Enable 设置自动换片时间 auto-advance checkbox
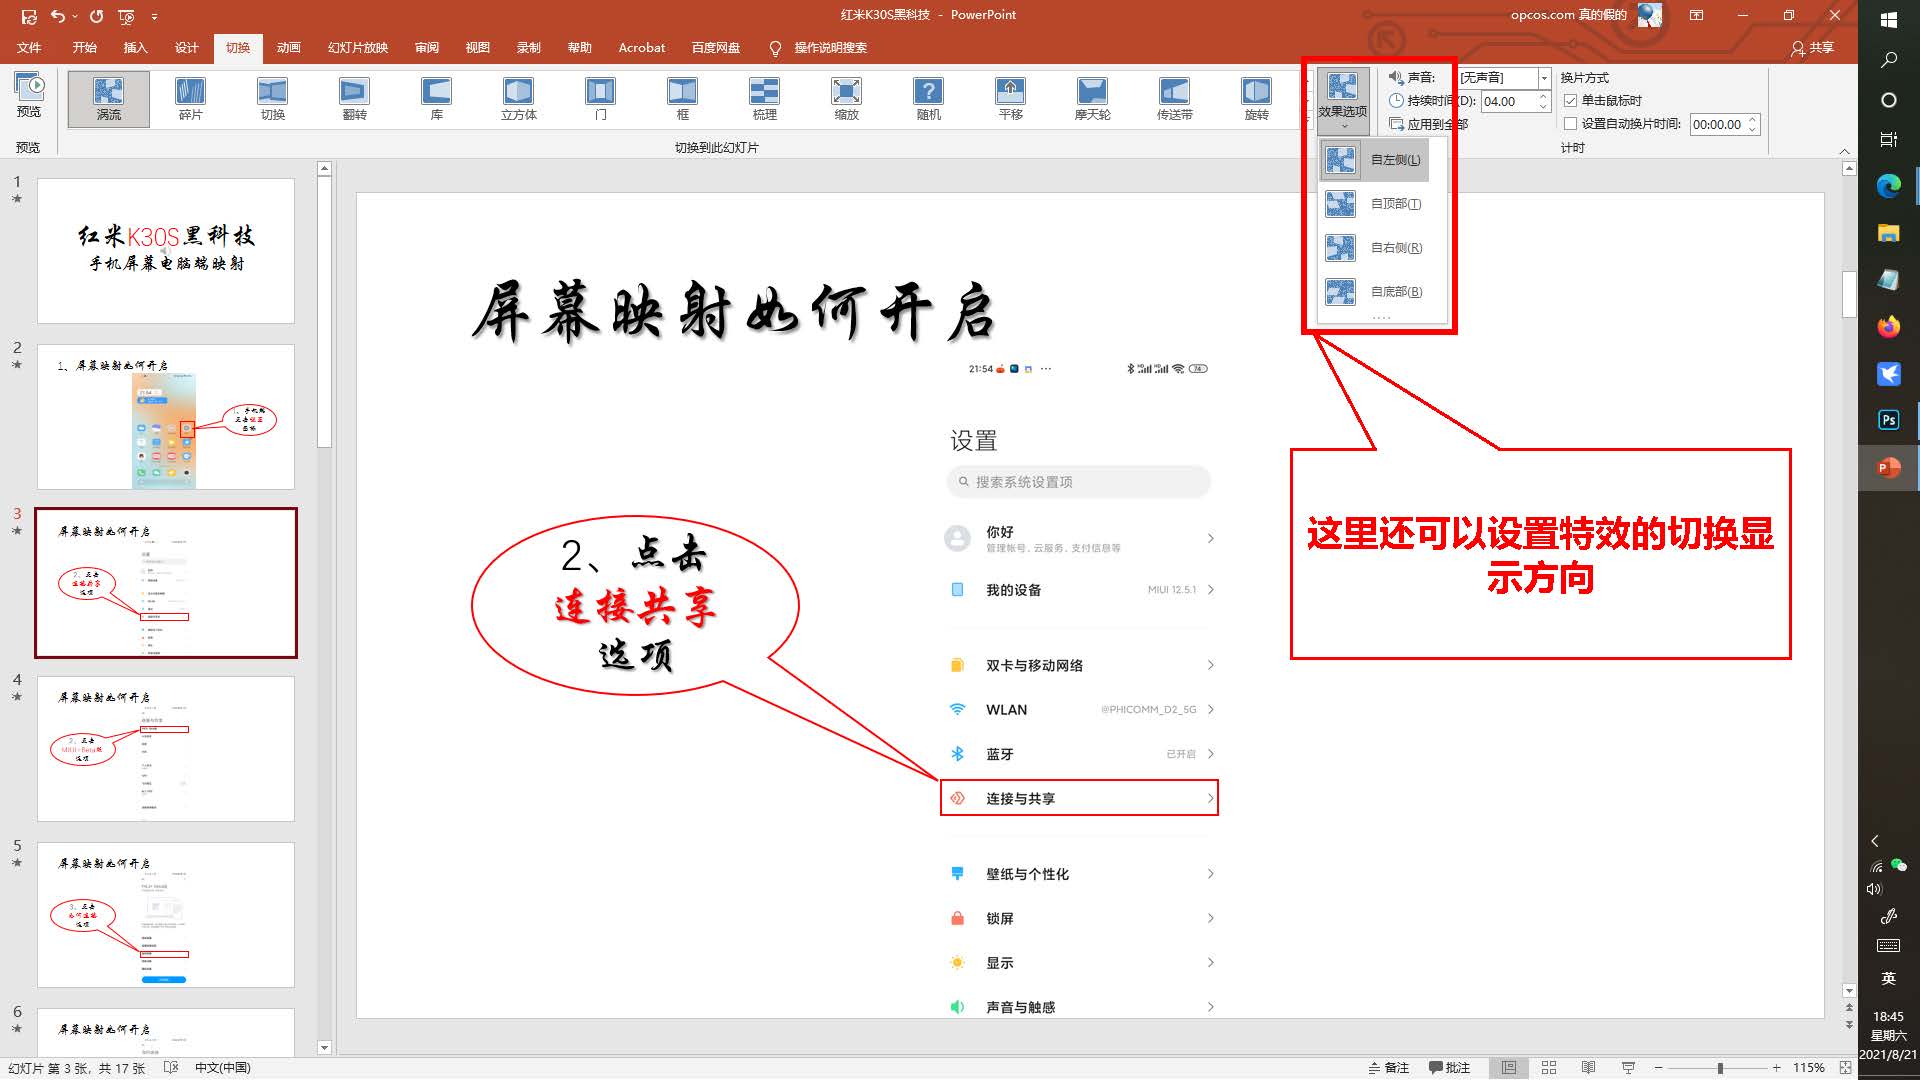Image resolution: width=1920 pixels, height=1080 pixels. click(x=1570, y=124)
